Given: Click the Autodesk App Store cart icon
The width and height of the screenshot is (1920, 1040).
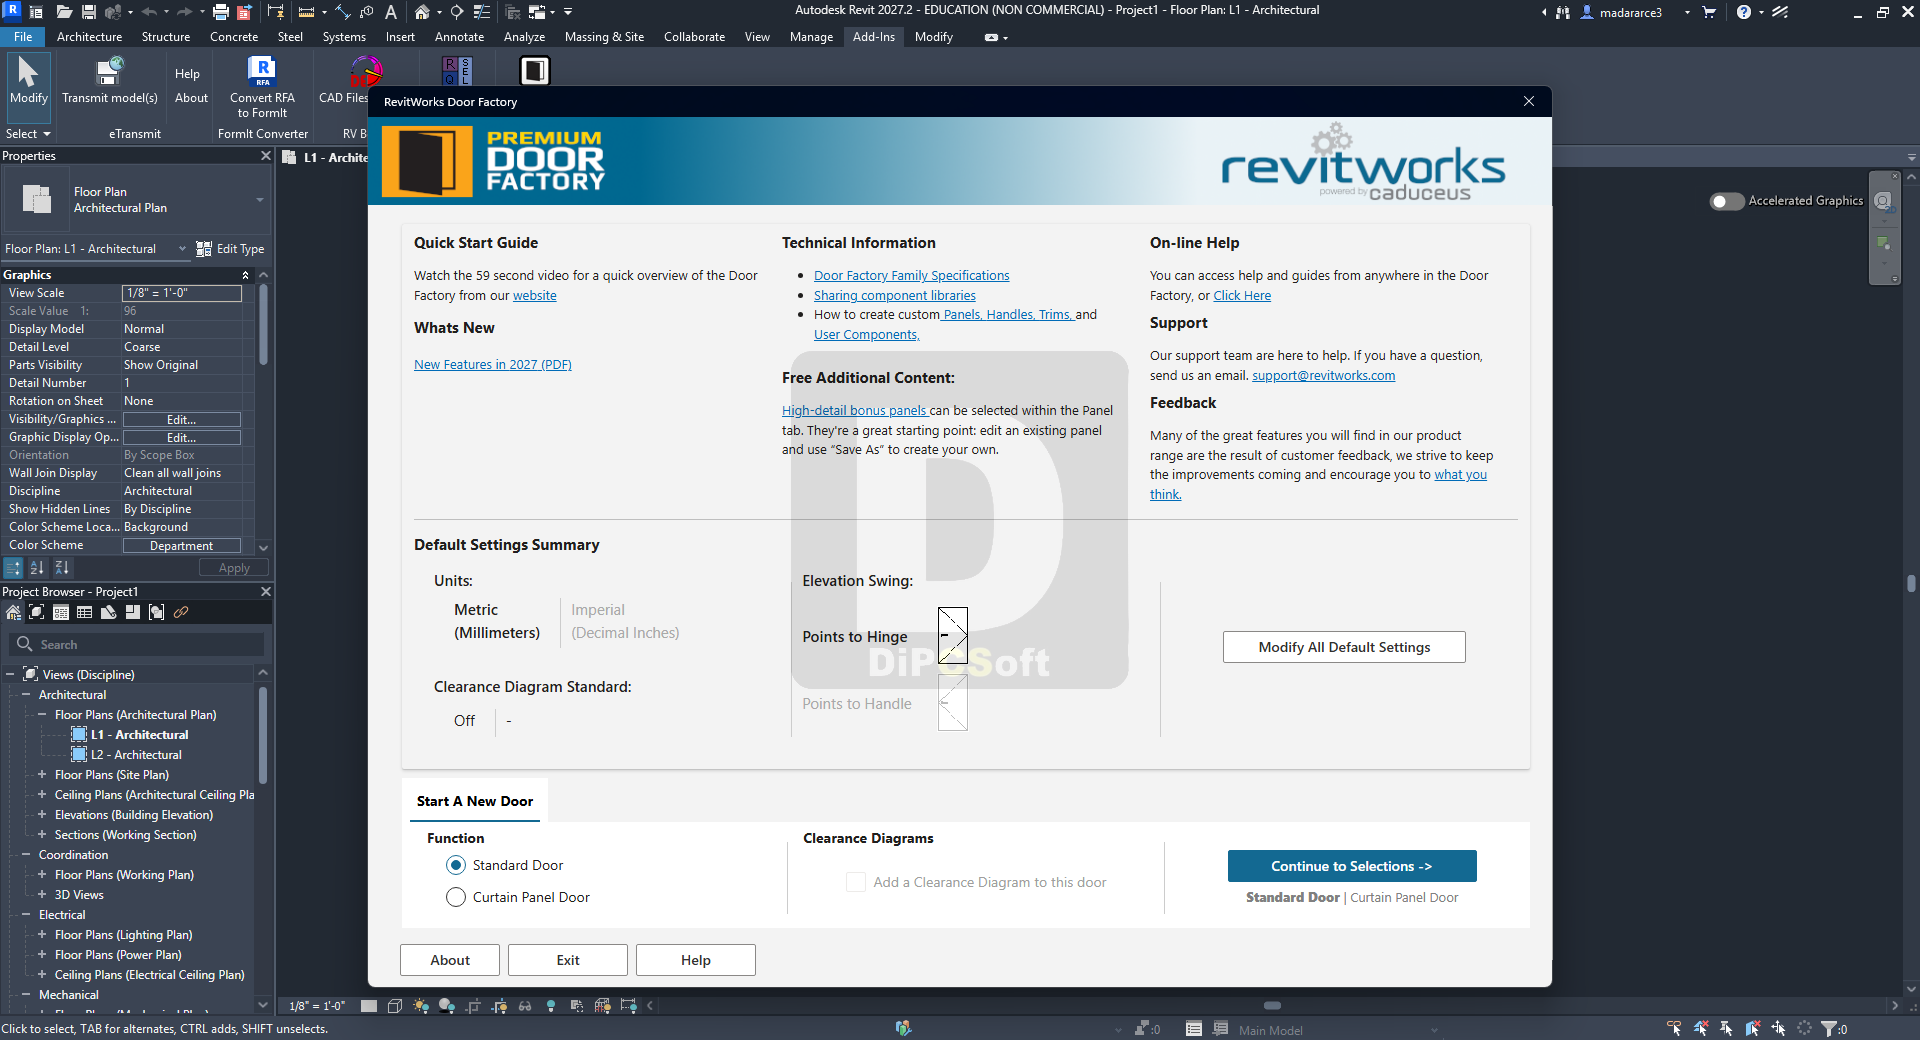Looking at the screenshot, I should [x=1709, y=12].
